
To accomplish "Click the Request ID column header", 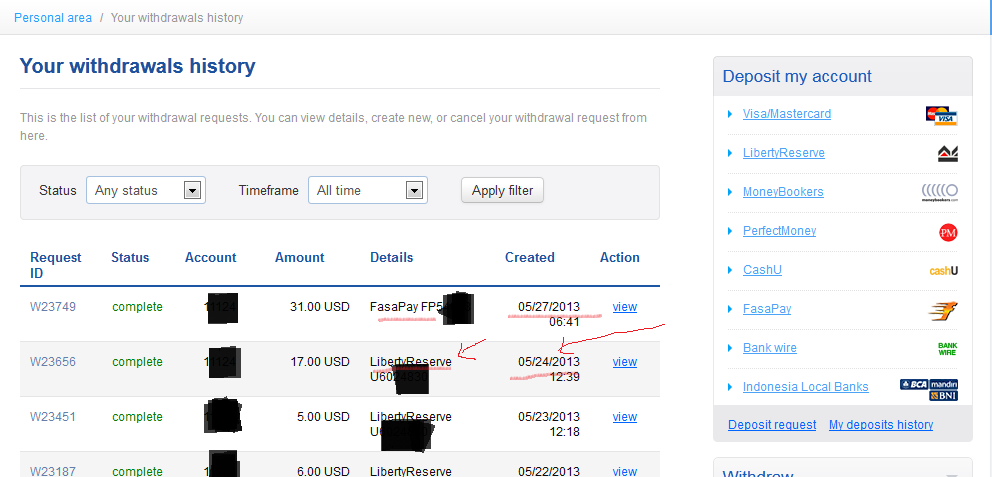I will (56, 266).
